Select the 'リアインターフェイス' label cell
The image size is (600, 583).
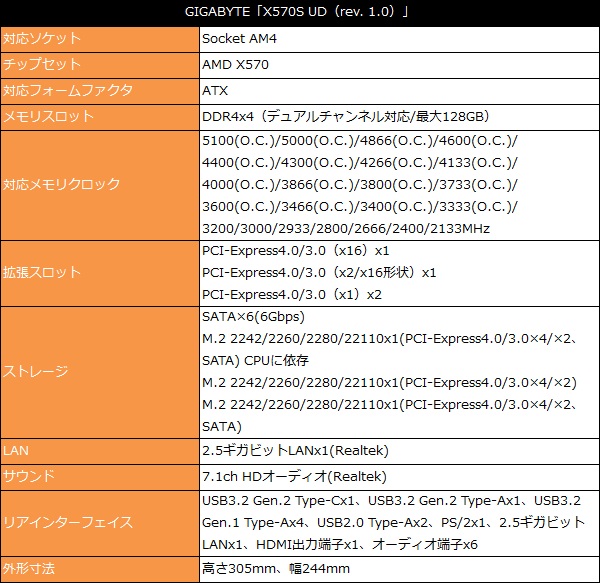pyautogui.click(x=99, y=523)
